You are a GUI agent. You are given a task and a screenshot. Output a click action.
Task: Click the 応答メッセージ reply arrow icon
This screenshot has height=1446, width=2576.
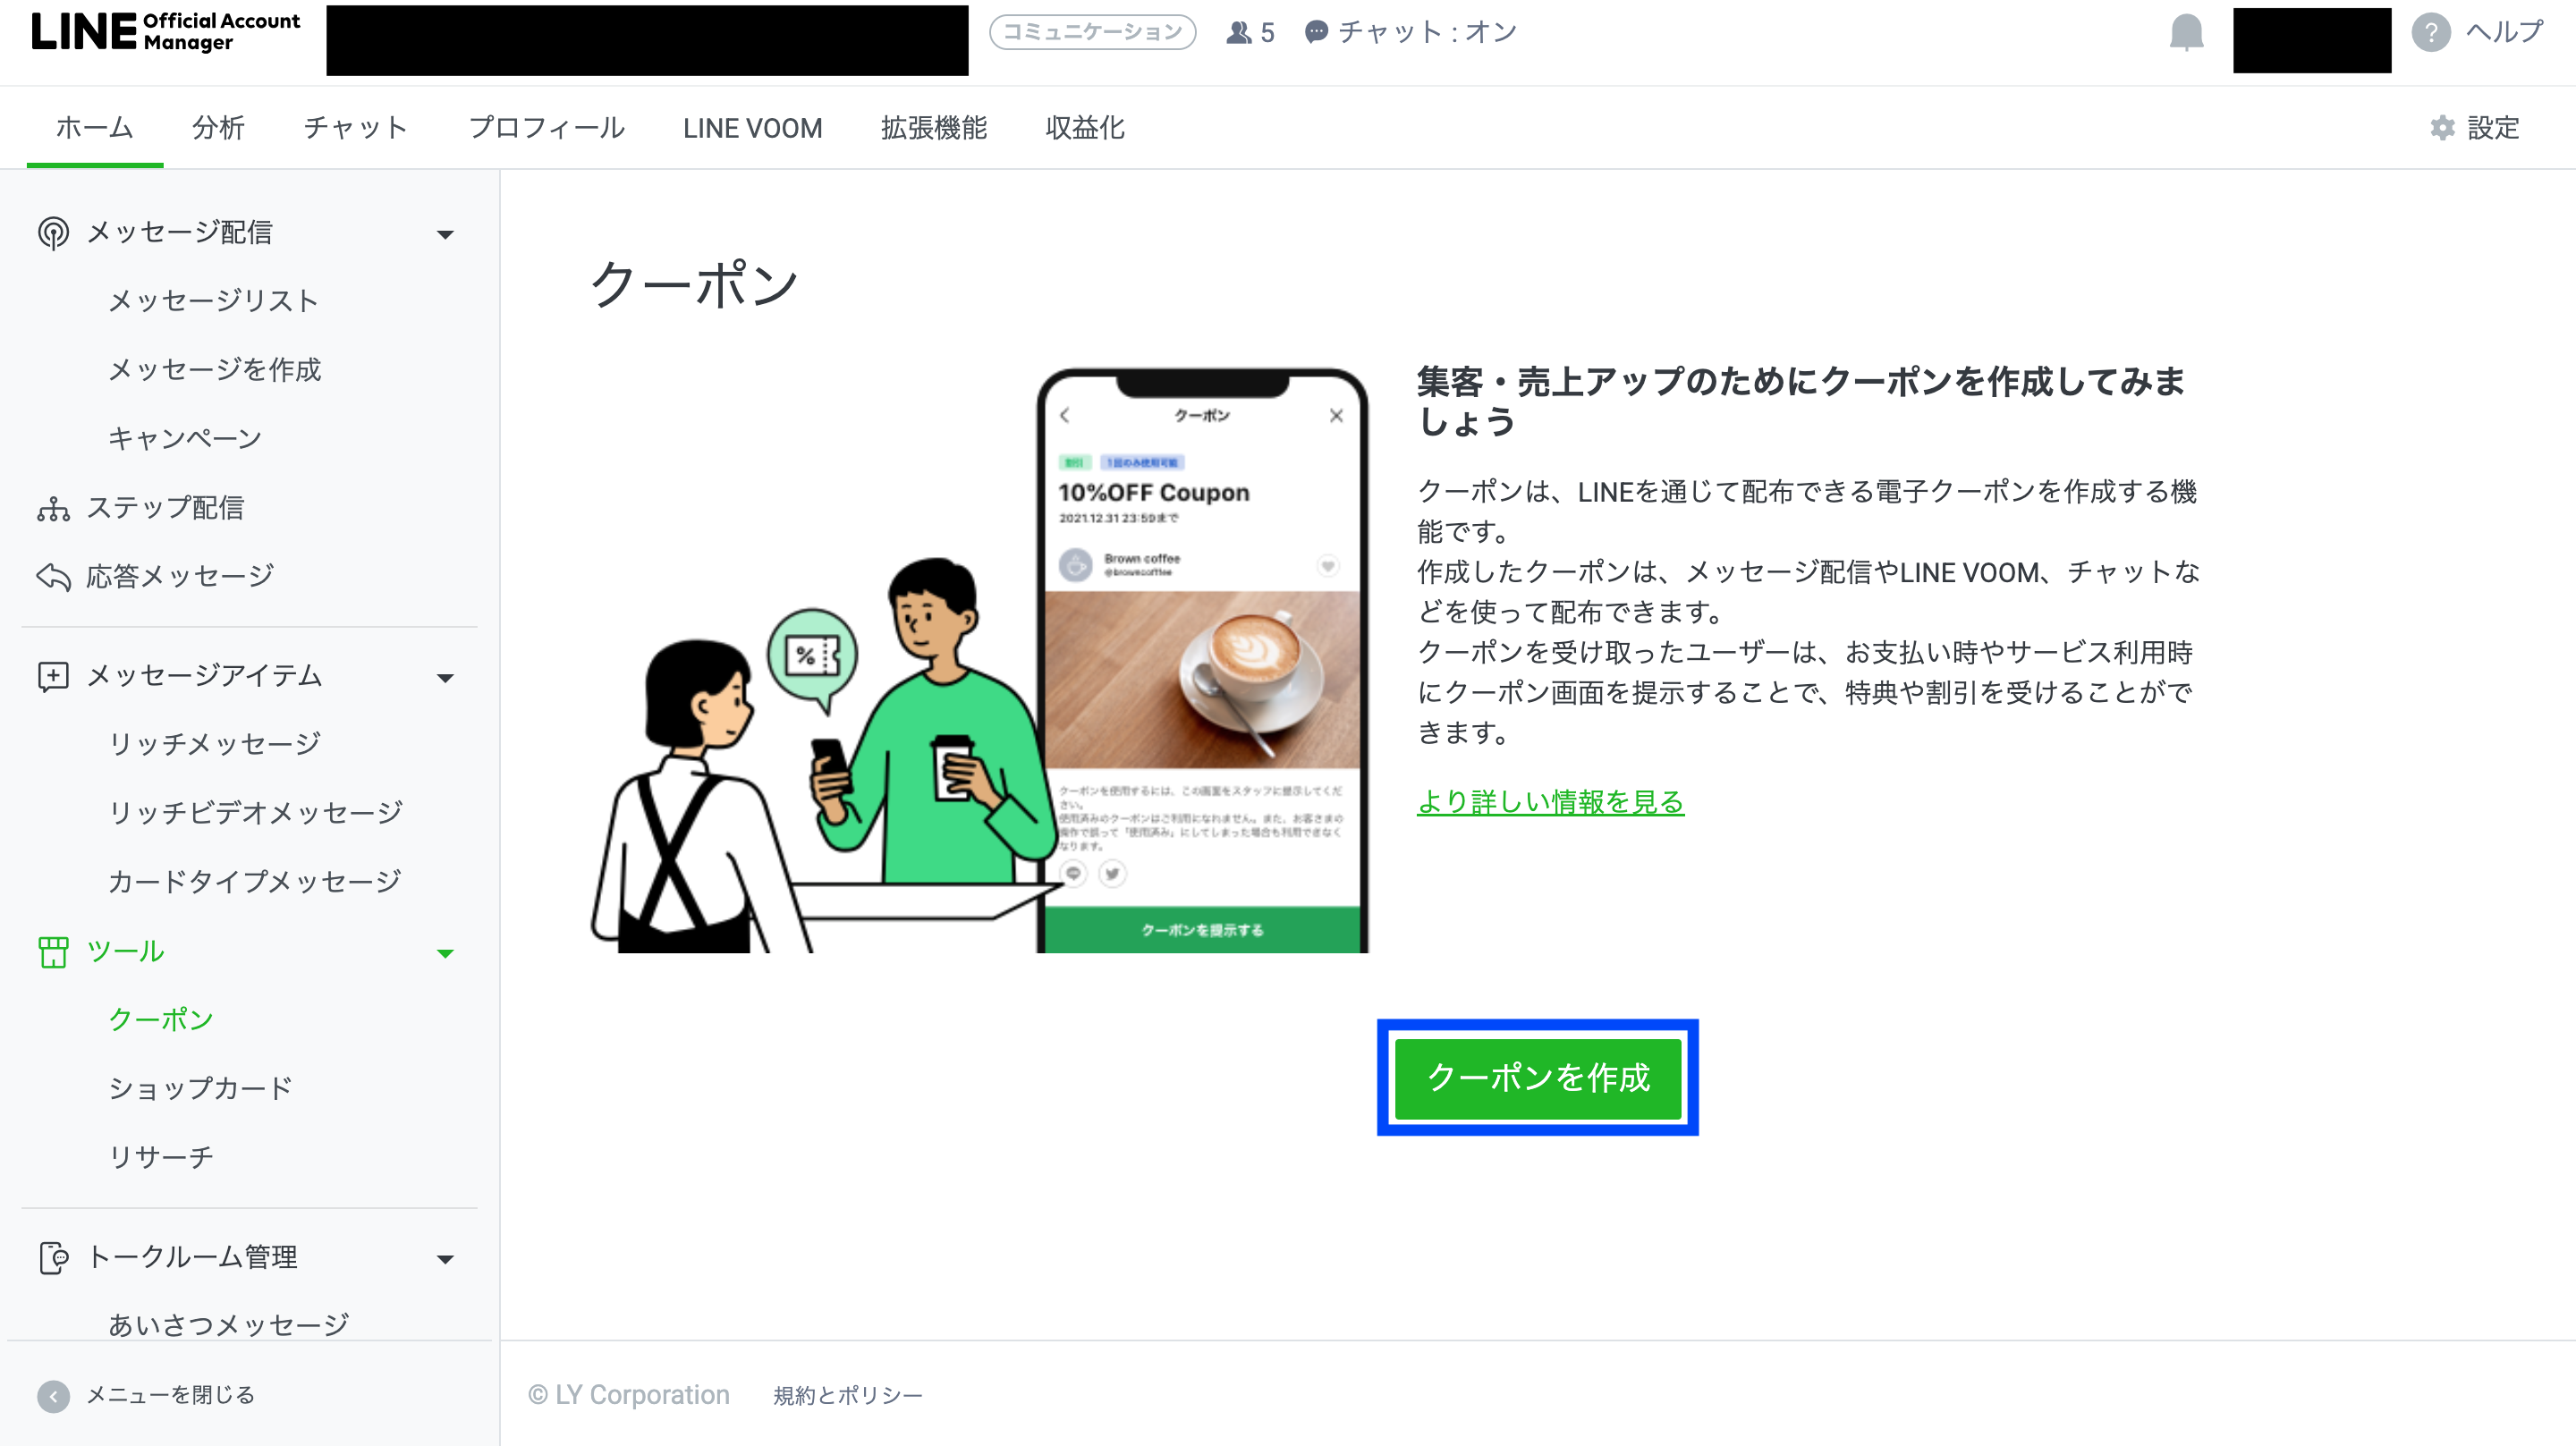[x=53, y=577]
